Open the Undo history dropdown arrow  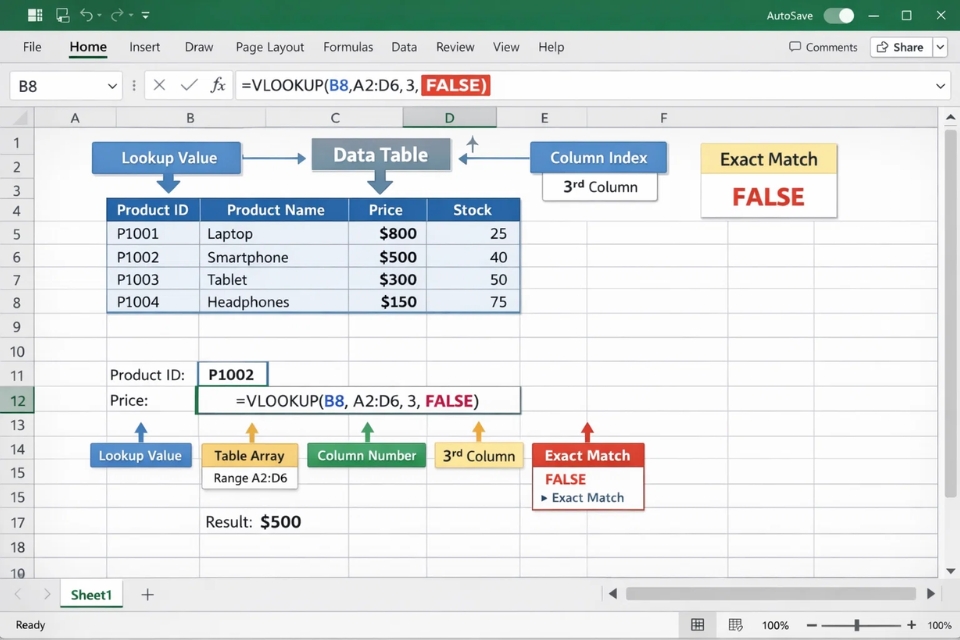(x=99, y=15)
